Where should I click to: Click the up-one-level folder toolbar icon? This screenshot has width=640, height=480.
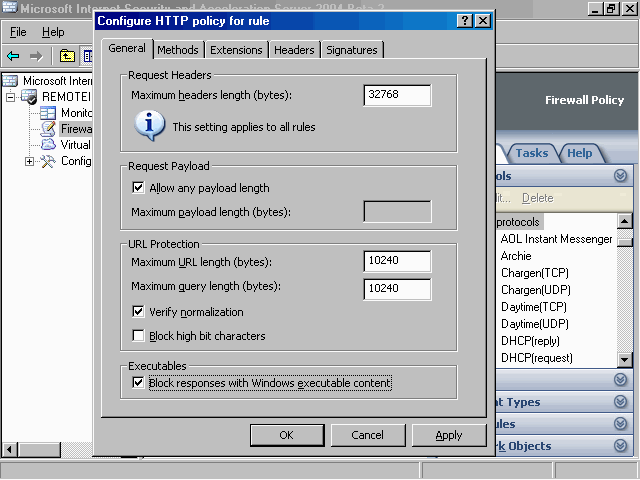[x=67, y=56]
